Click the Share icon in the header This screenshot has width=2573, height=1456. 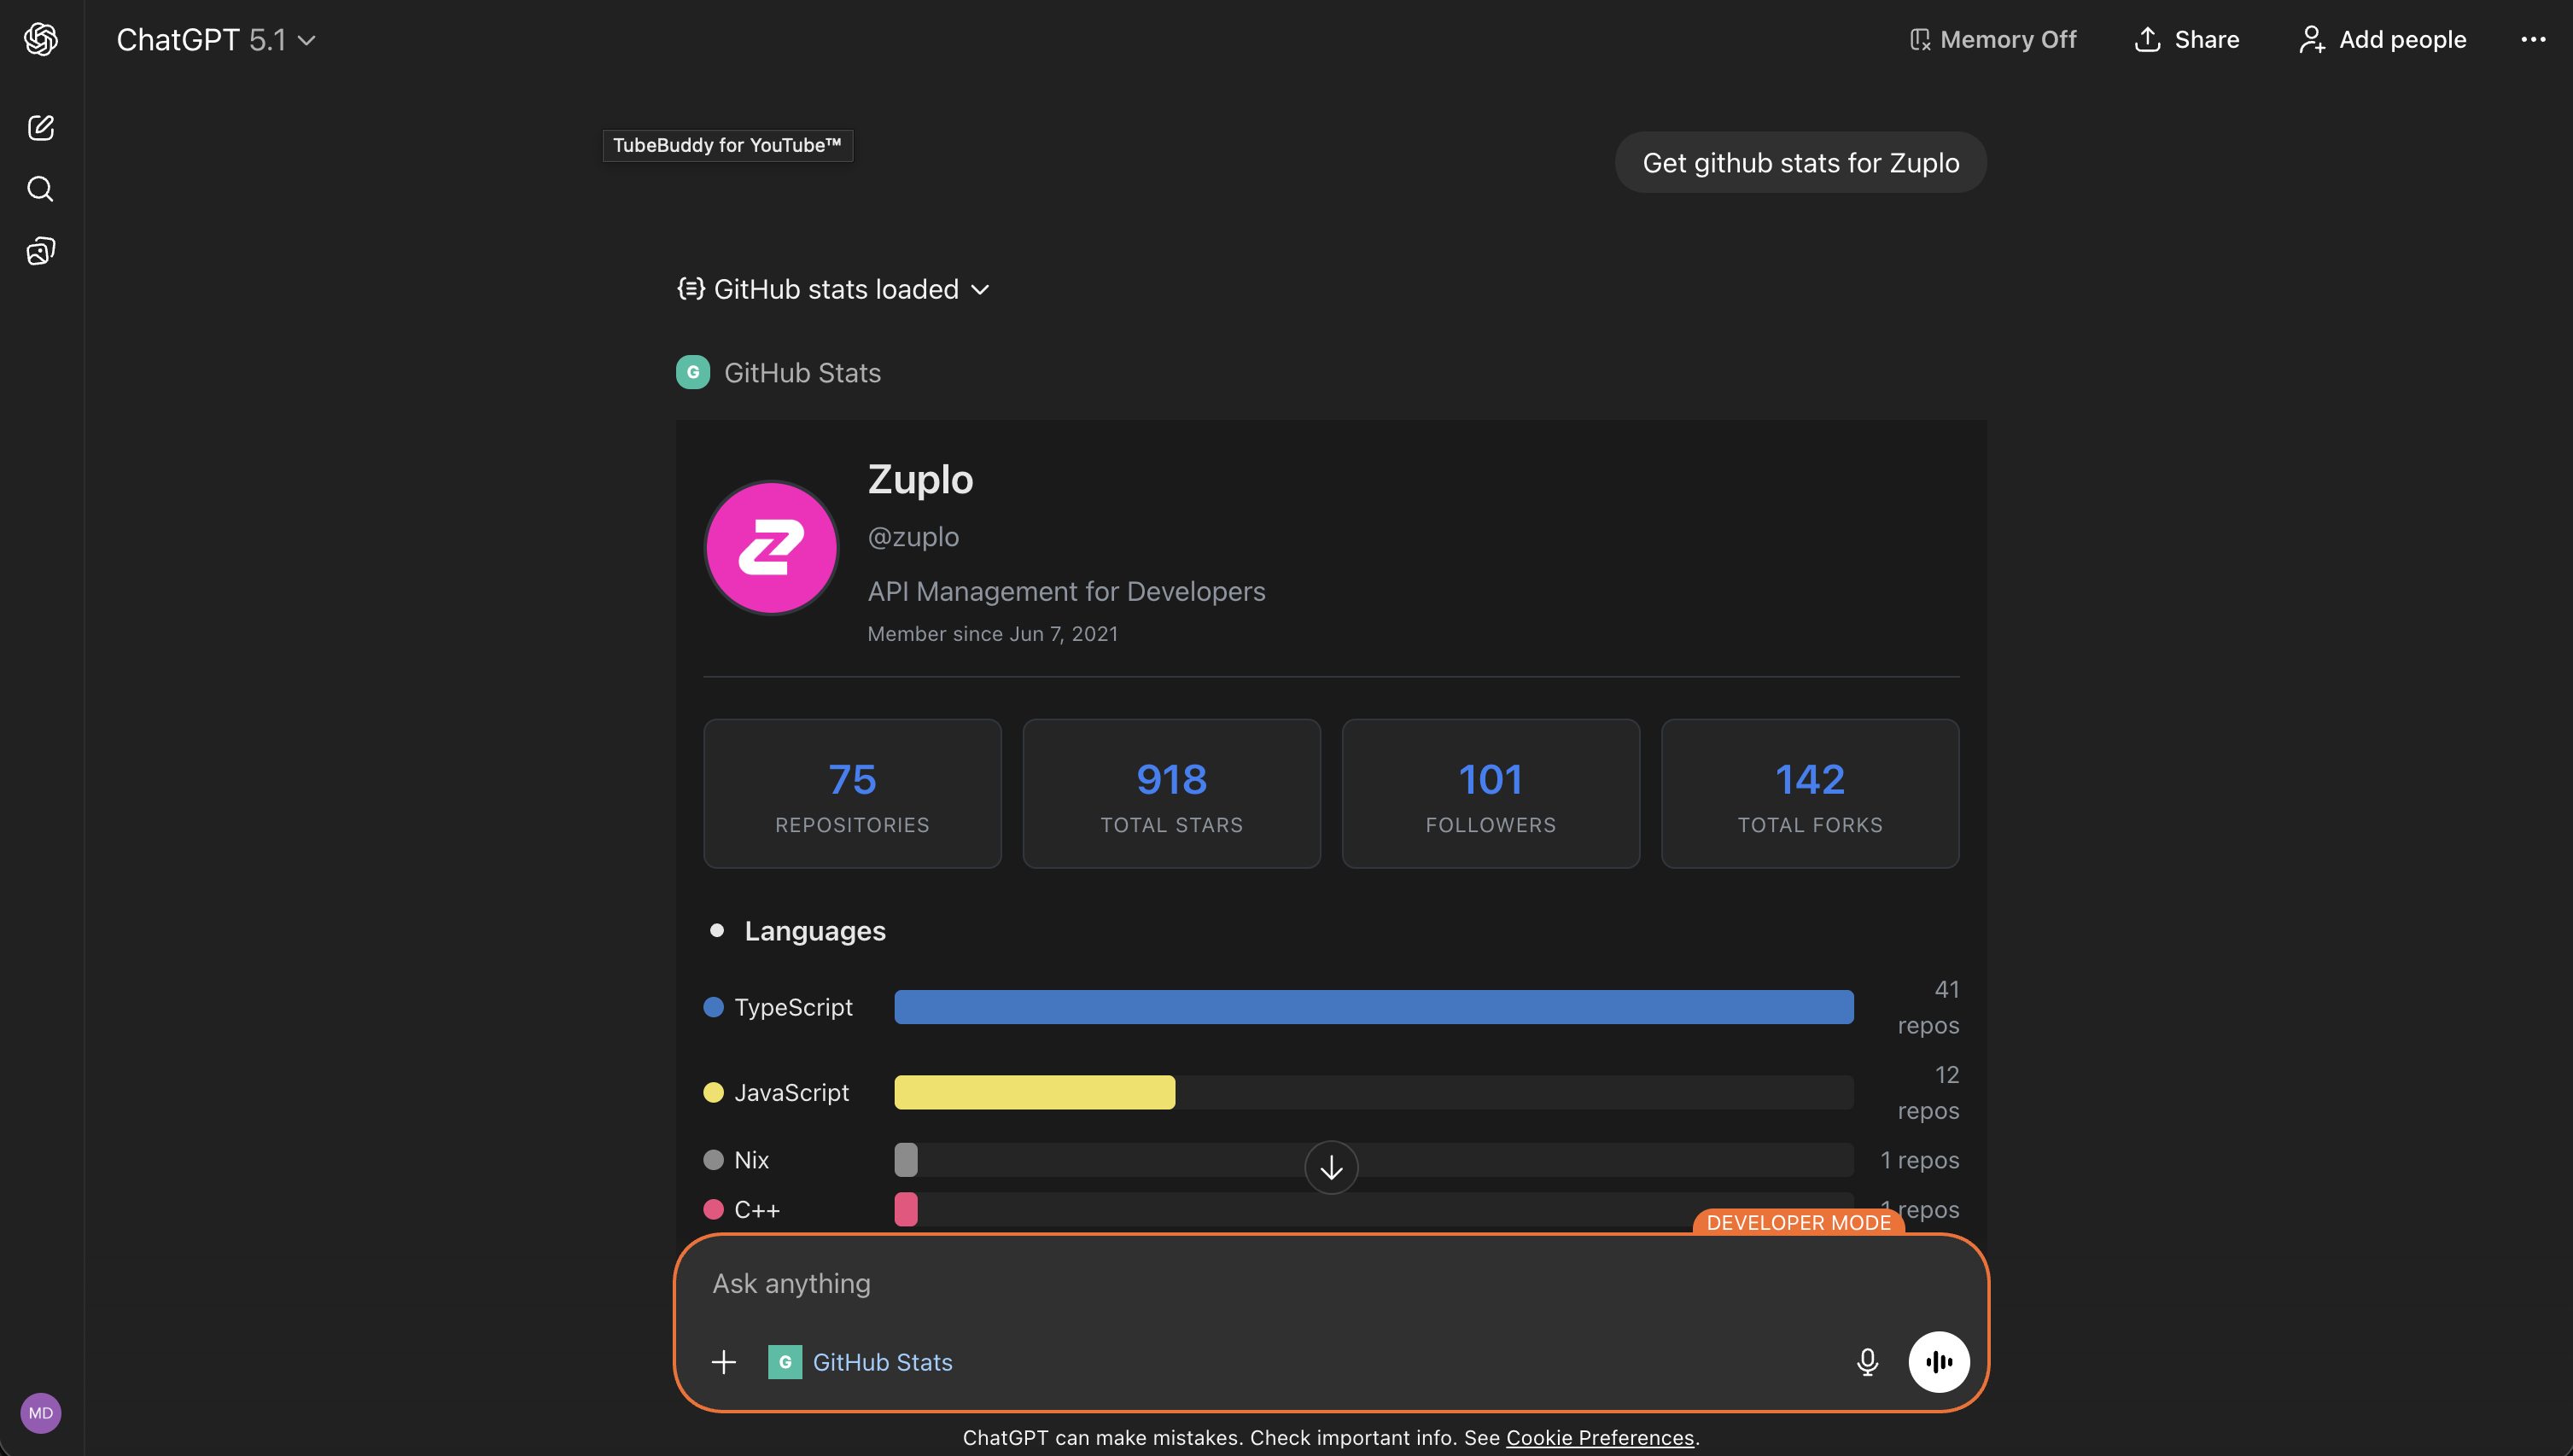tap(2149, 39)
